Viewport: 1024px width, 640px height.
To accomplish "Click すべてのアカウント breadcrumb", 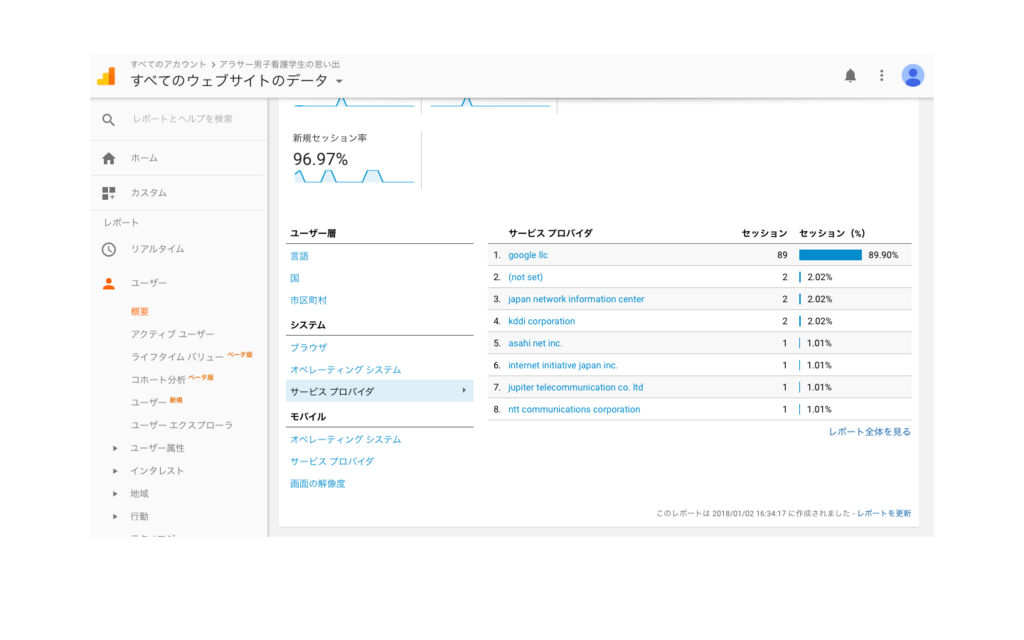I will 168,64.
